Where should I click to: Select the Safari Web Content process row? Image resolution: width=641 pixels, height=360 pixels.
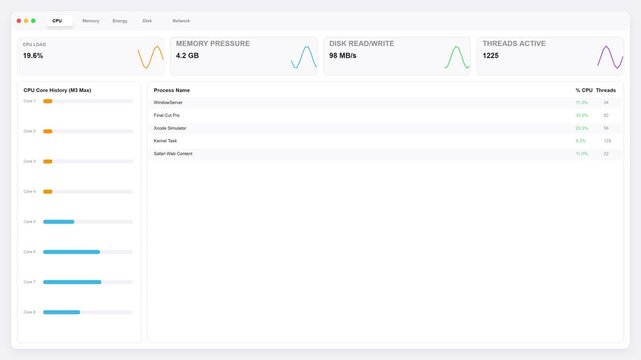pyautogui.click(x=385, y=154)
